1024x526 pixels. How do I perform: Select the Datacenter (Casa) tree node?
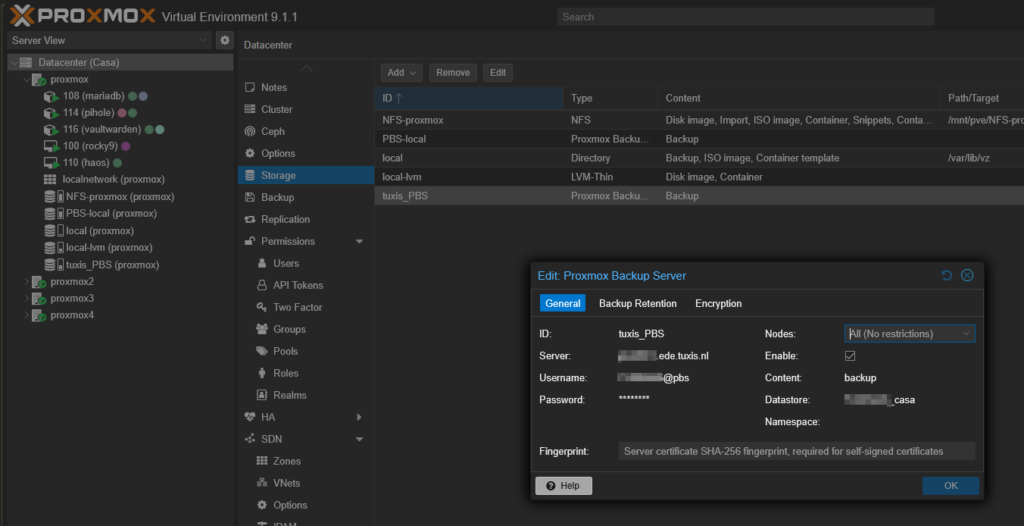78,63
